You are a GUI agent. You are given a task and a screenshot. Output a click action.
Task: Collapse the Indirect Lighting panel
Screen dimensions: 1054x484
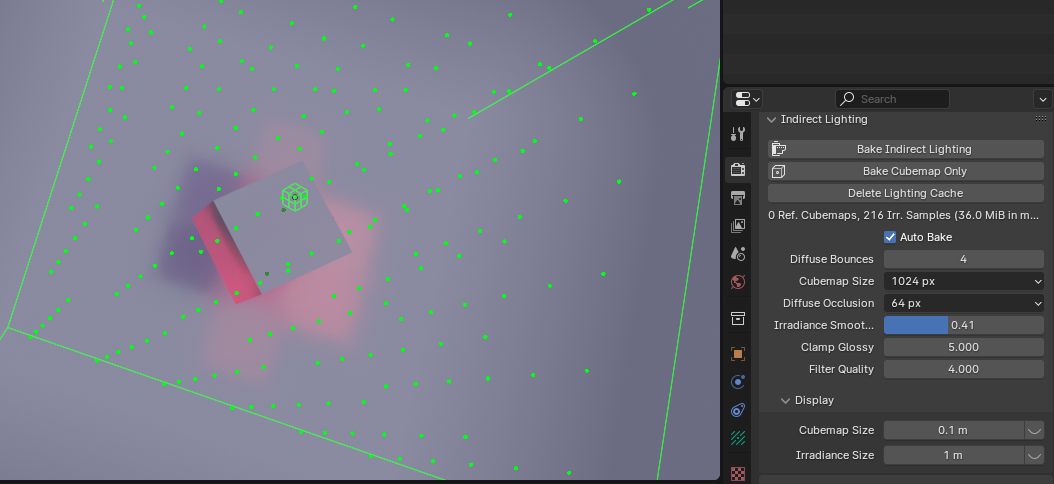[772, 120]
